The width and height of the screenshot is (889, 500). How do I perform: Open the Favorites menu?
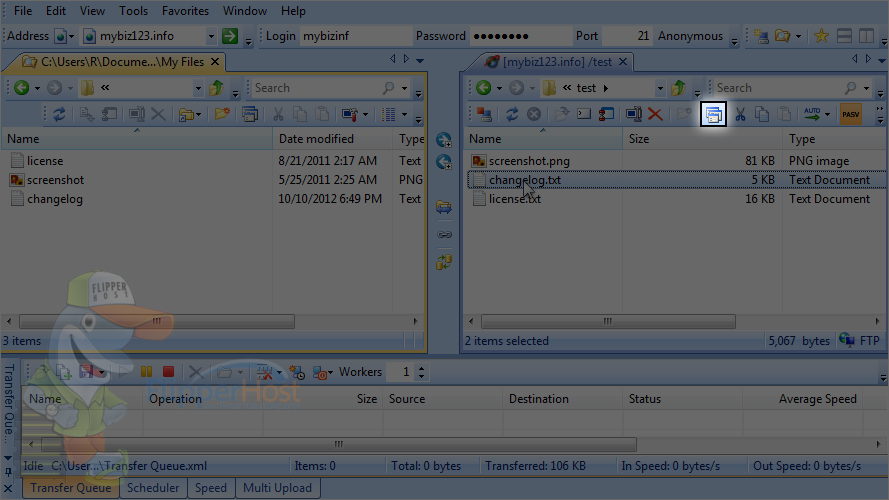tap(185, 11)
